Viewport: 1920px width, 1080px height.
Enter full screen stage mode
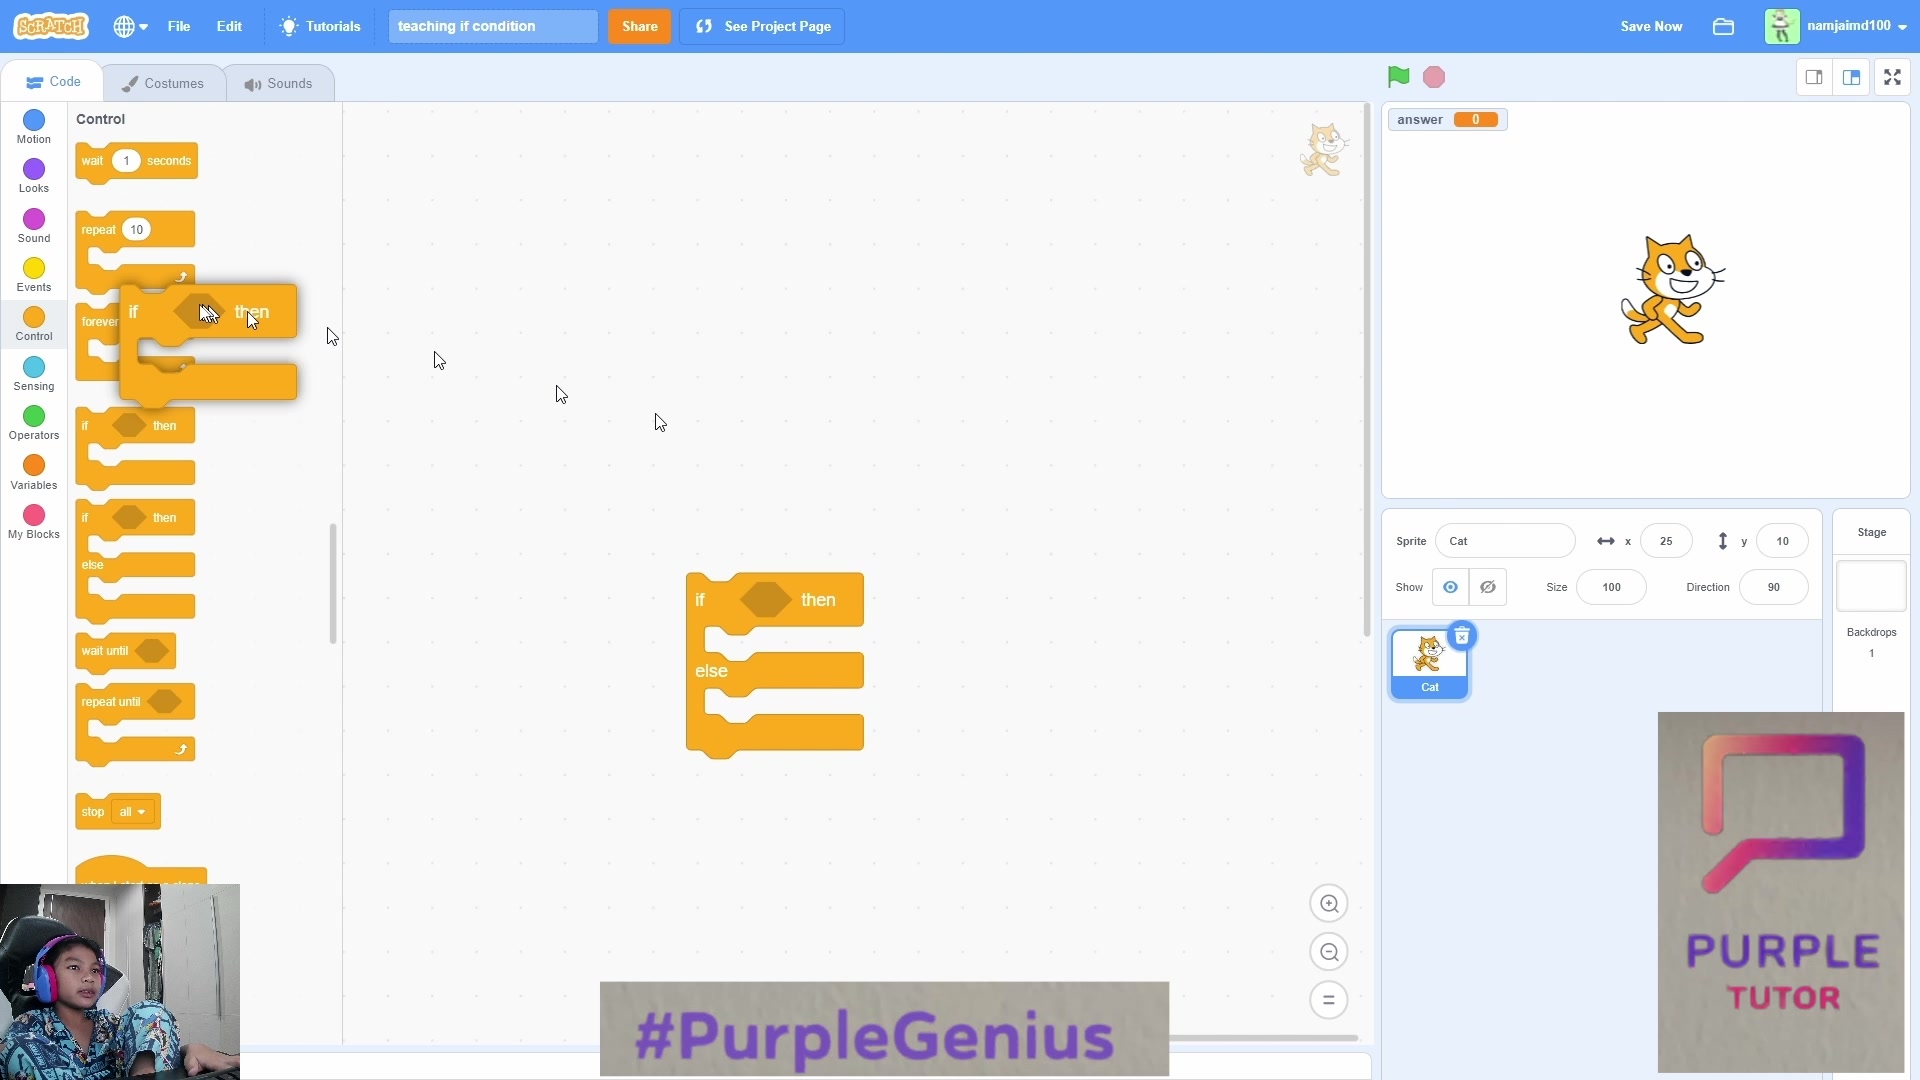[x=1892, y=77]
